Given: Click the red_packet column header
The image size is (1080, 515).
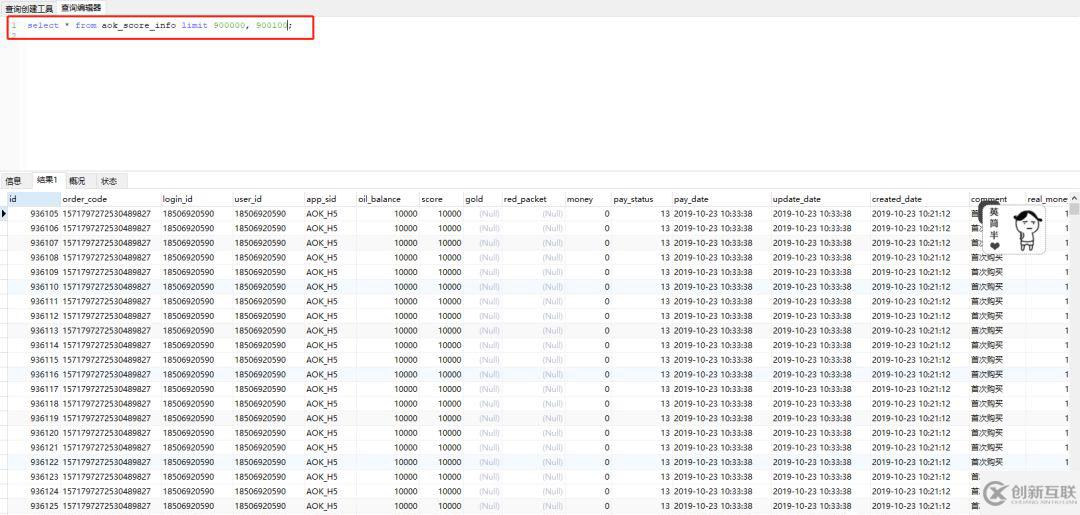Looking at the screenshot, I should tap(532, 199).
